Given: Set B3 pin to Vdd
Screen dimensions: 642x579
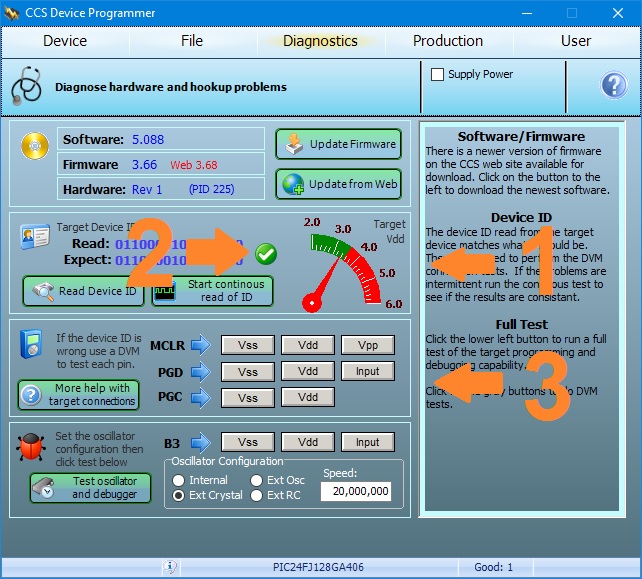Looking at the screenshot, I should tap(308, 442).
